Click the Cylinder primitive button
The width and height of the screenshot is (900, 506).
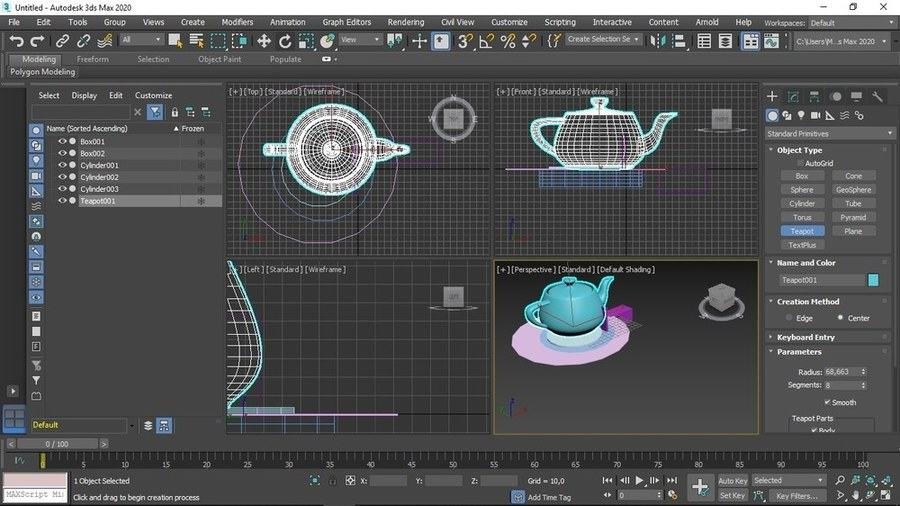(x=802, y=203)
